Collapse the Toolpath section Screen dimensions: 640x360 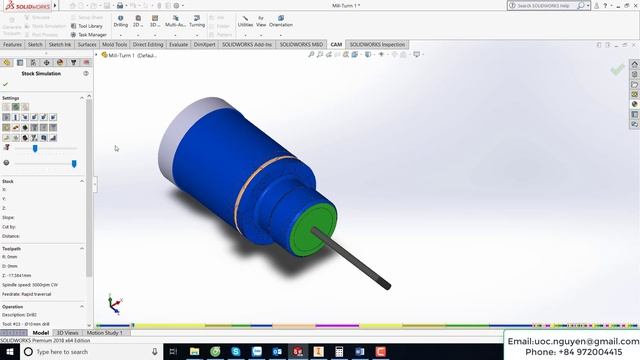[x=82, y=248]
